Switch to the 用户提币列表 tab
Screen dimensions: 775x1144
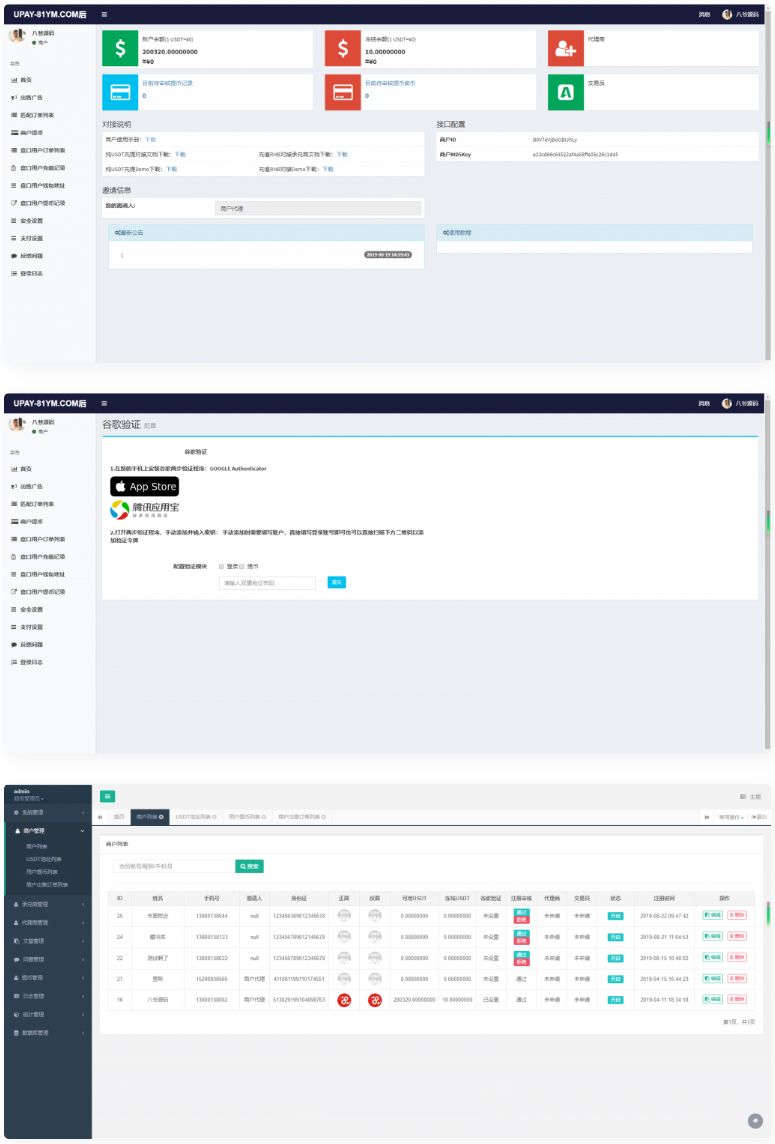tap(247, 817)
